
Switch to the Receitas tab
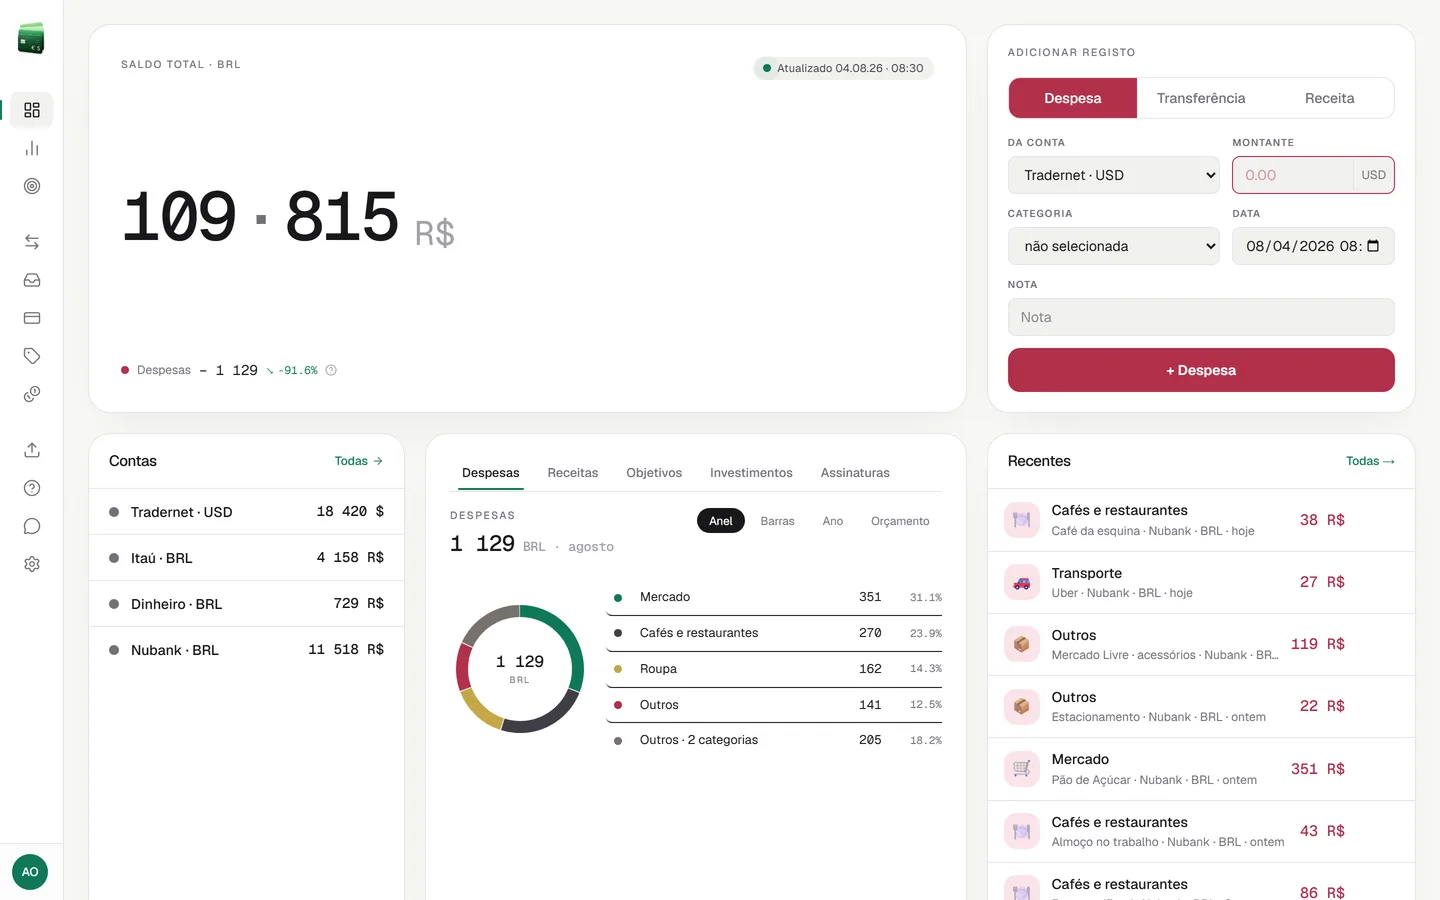(572, 473)
